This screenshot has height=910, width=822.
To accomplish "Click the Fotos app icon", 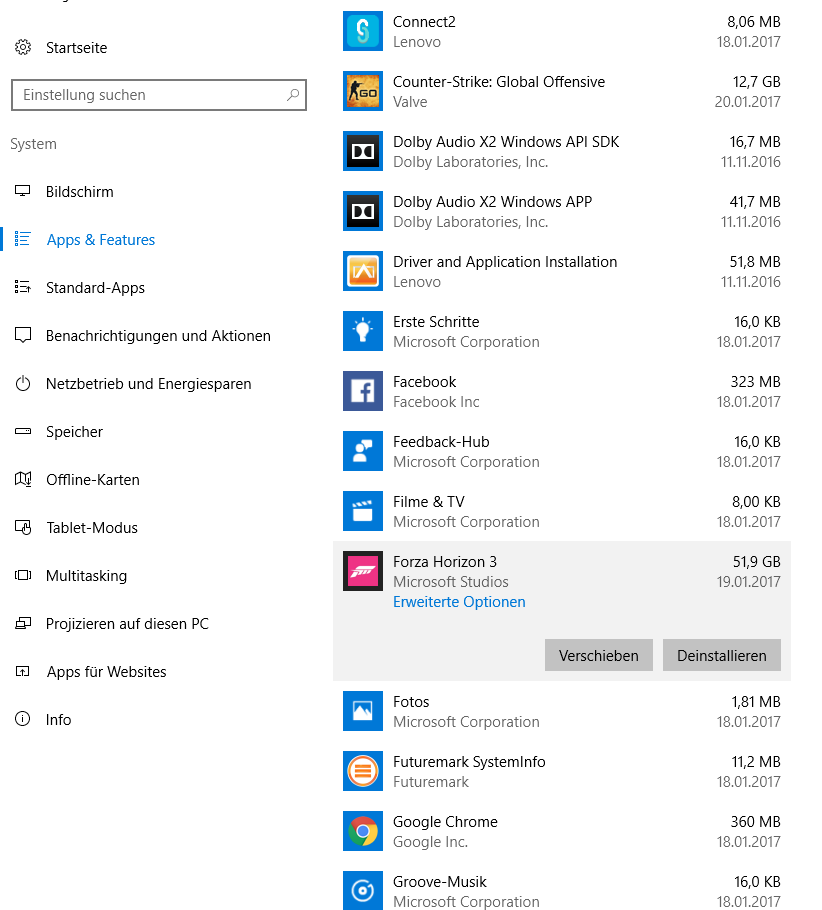I will tap(363, 711).
